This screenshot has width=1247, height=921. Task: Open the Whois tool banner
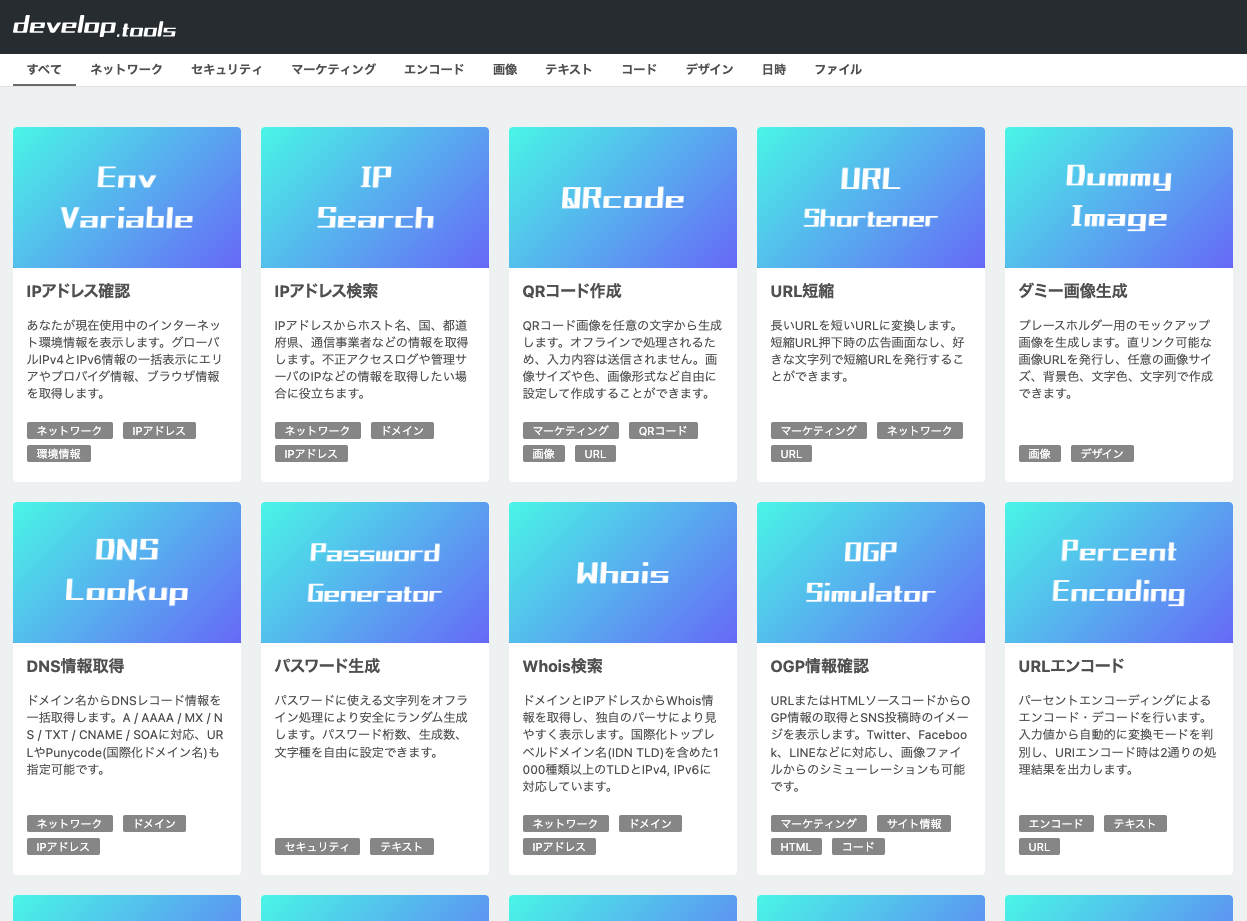click(622, 572)
